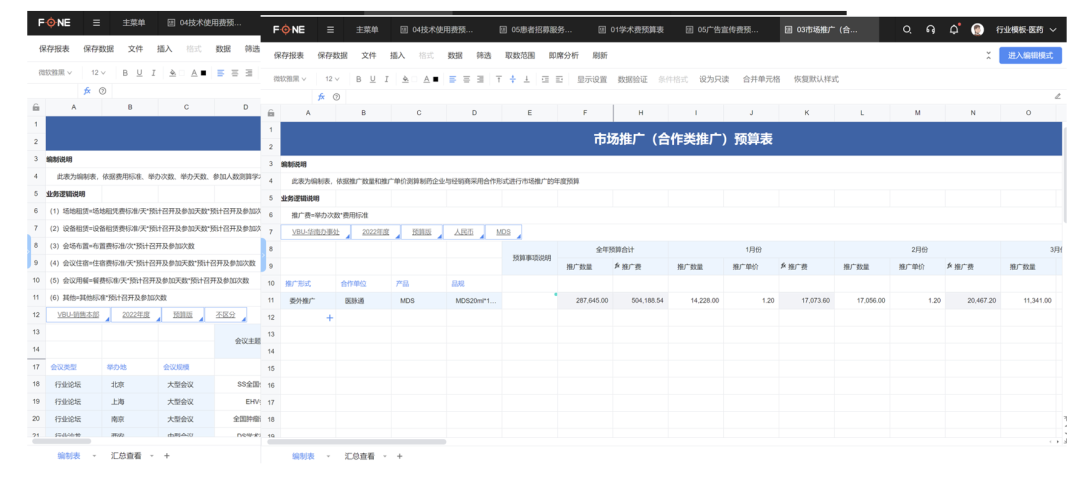
Task: Click increase indent icon in front window
Action: click(x=560, y=79)
